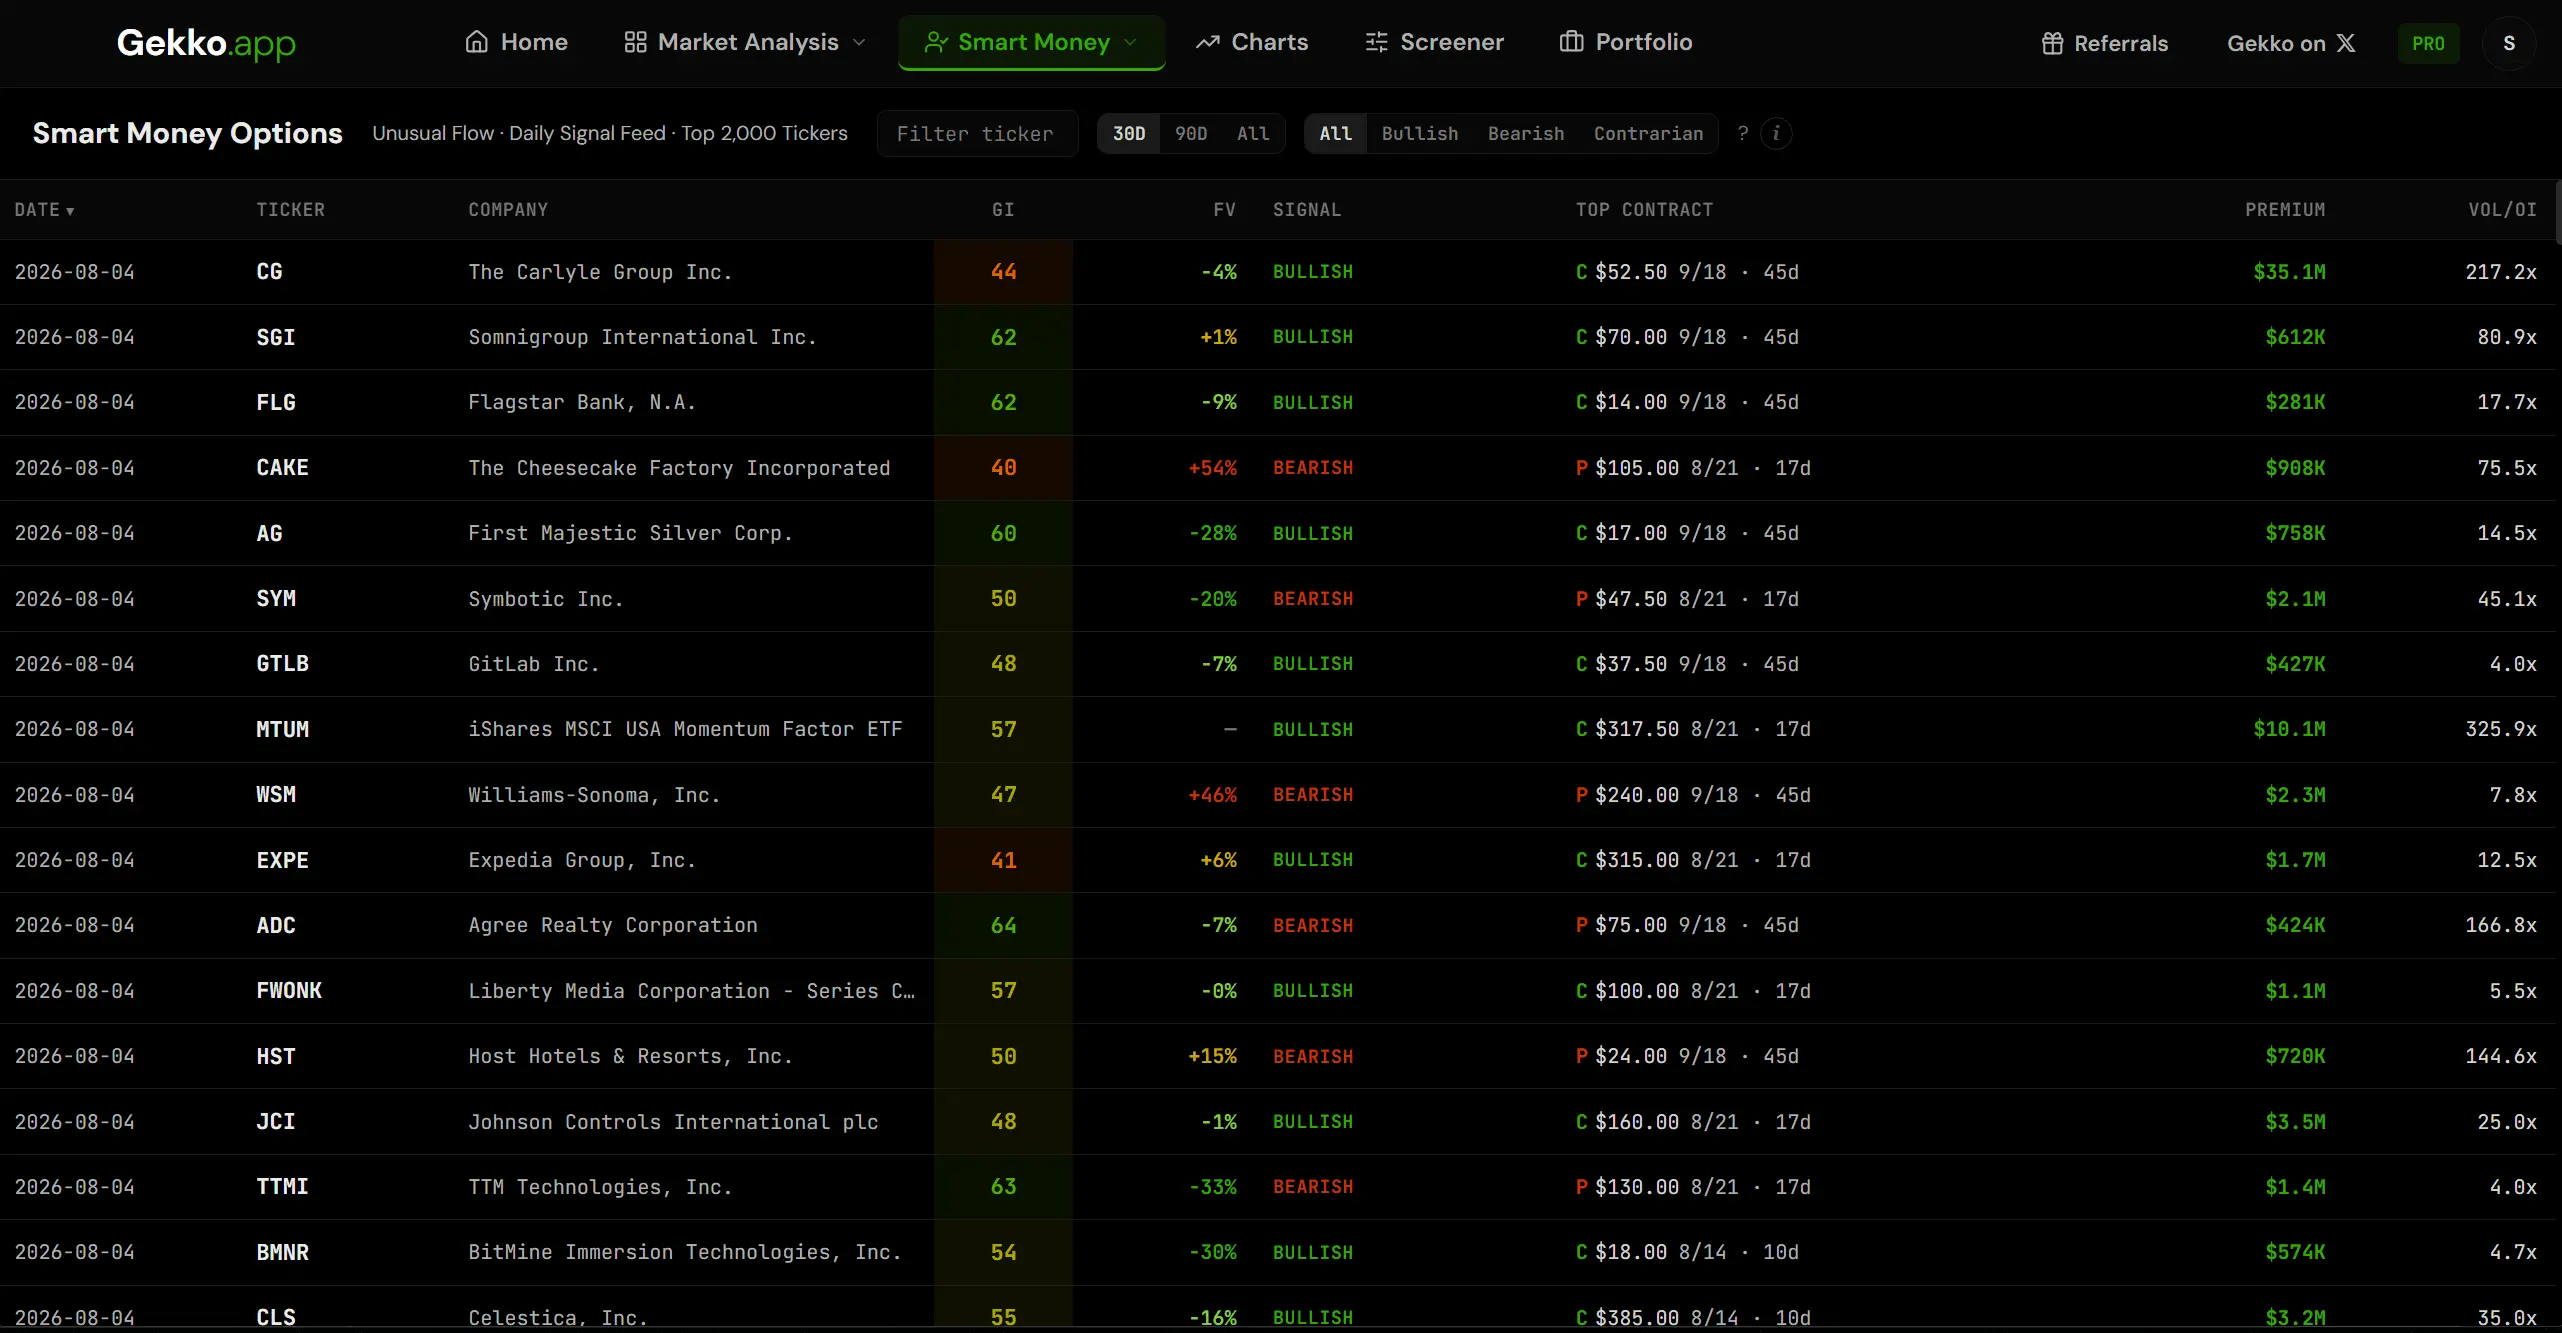
Task: Sort by the VOL/OI column header
Action: pyautogui.click(x=2502, y=209)
